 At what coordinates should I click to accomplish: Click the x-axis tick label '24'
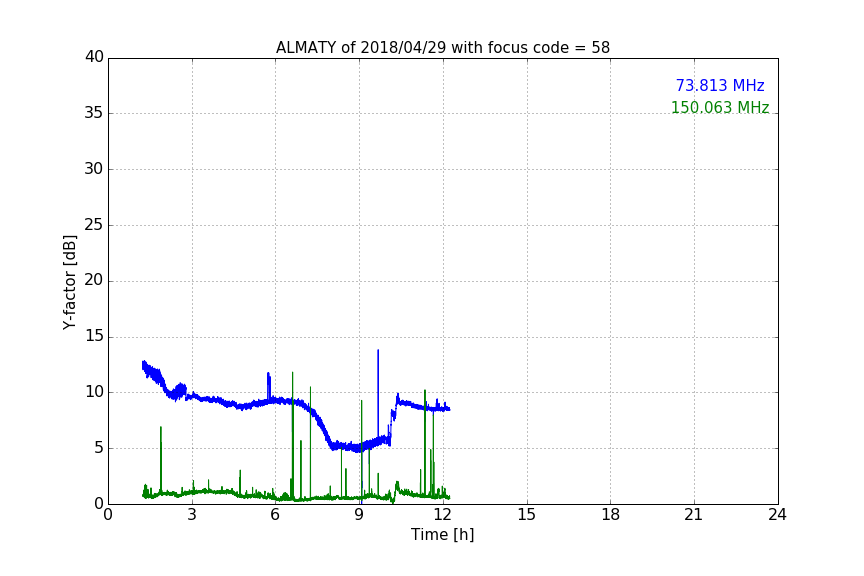(x=777, y=515)
